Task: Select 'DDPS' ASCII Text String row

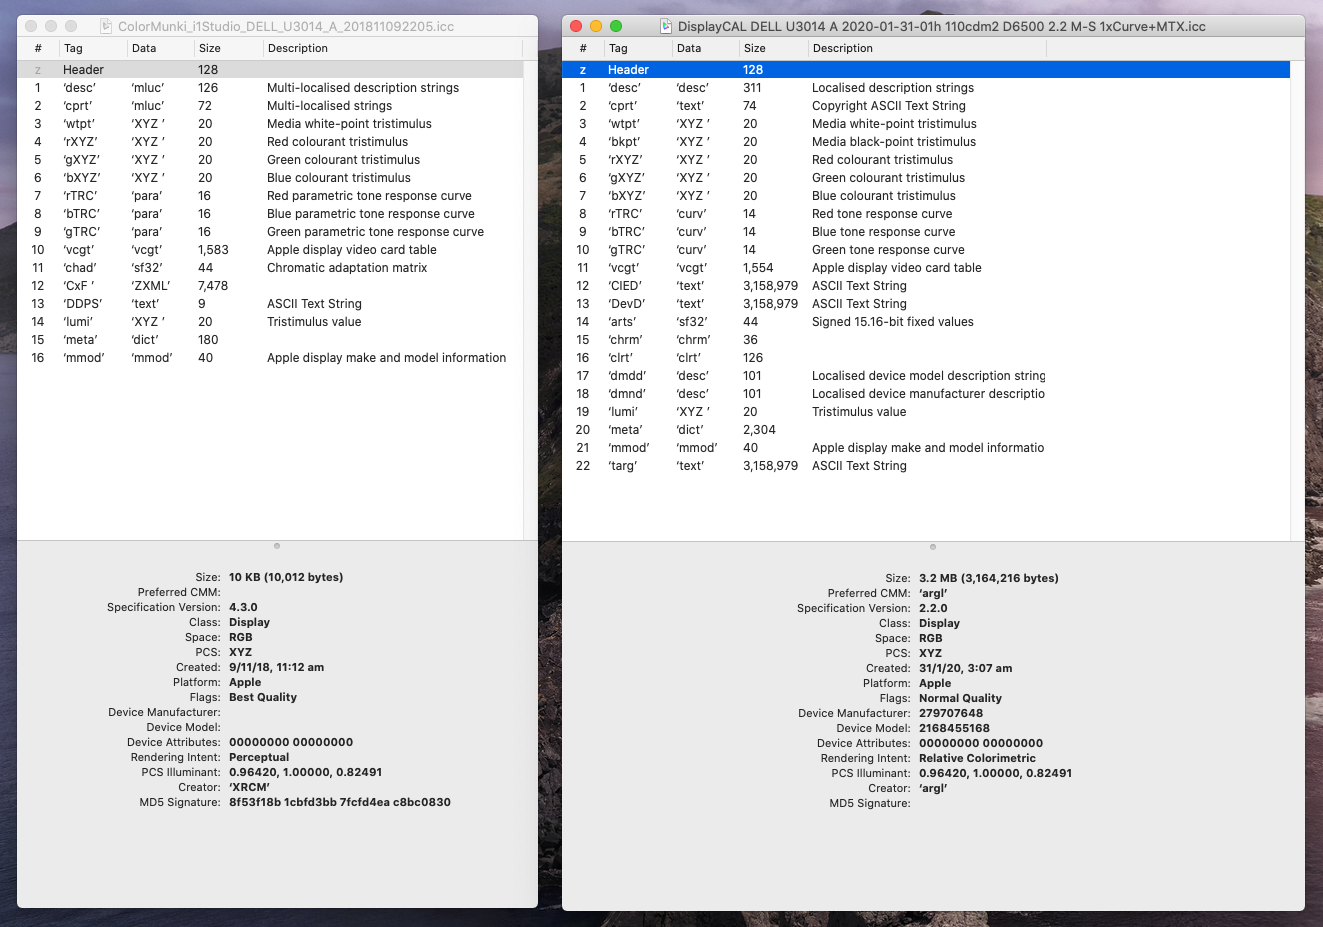Action: (x=270, y=304)
